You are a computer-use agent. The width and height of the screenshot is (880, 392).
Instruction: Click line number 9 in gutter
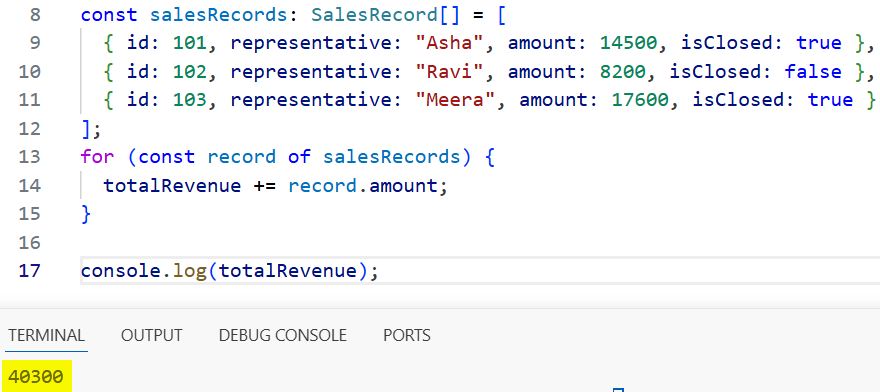[35, 43]
